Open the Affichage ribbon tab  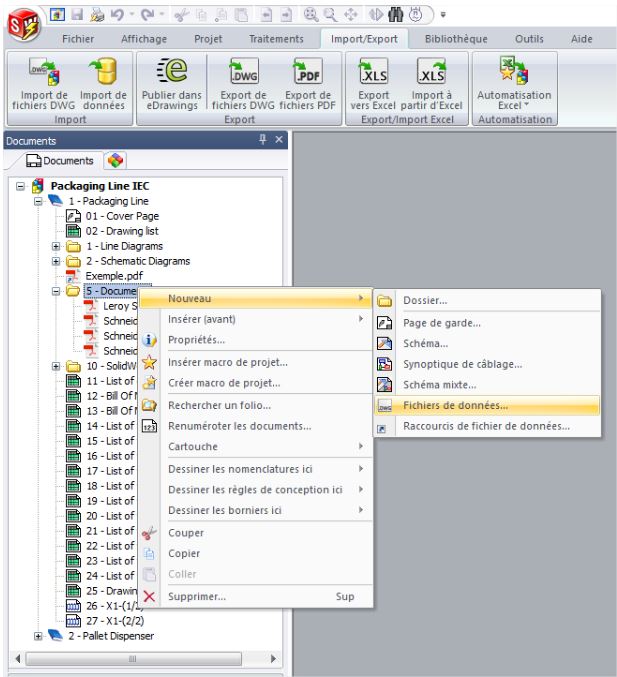(144, 39)
